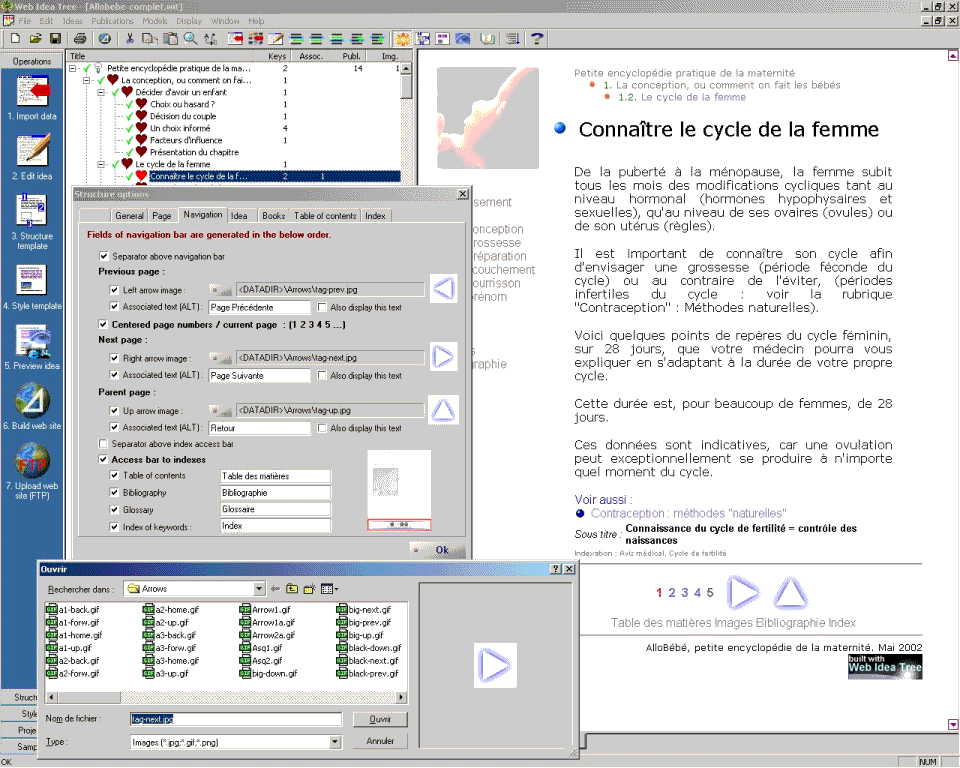Open the Publications menu

click(x=112, y=21)
